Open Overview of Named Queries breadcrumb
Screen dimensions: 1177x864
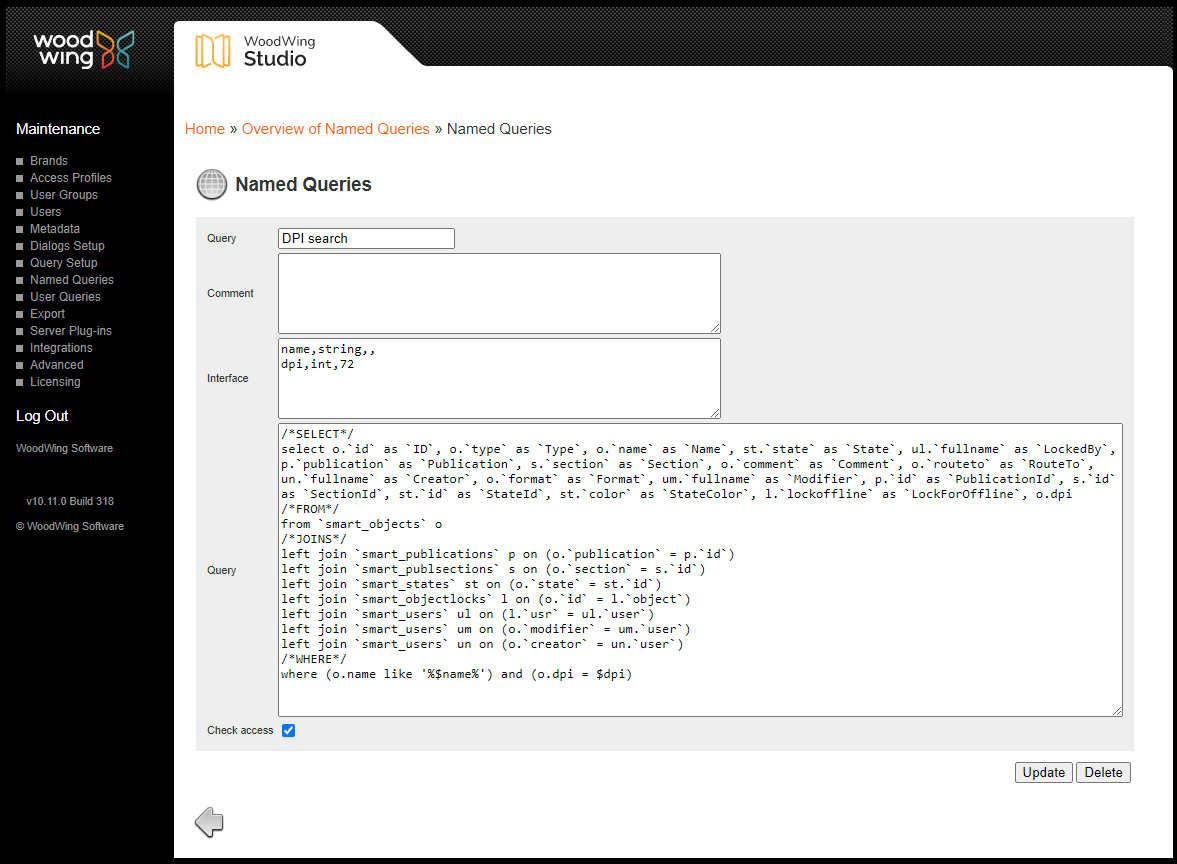pos(335,129)
